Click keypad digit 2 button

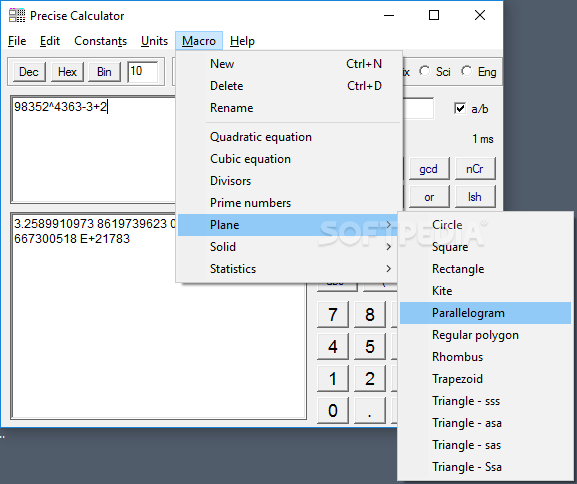click(370, 378)
